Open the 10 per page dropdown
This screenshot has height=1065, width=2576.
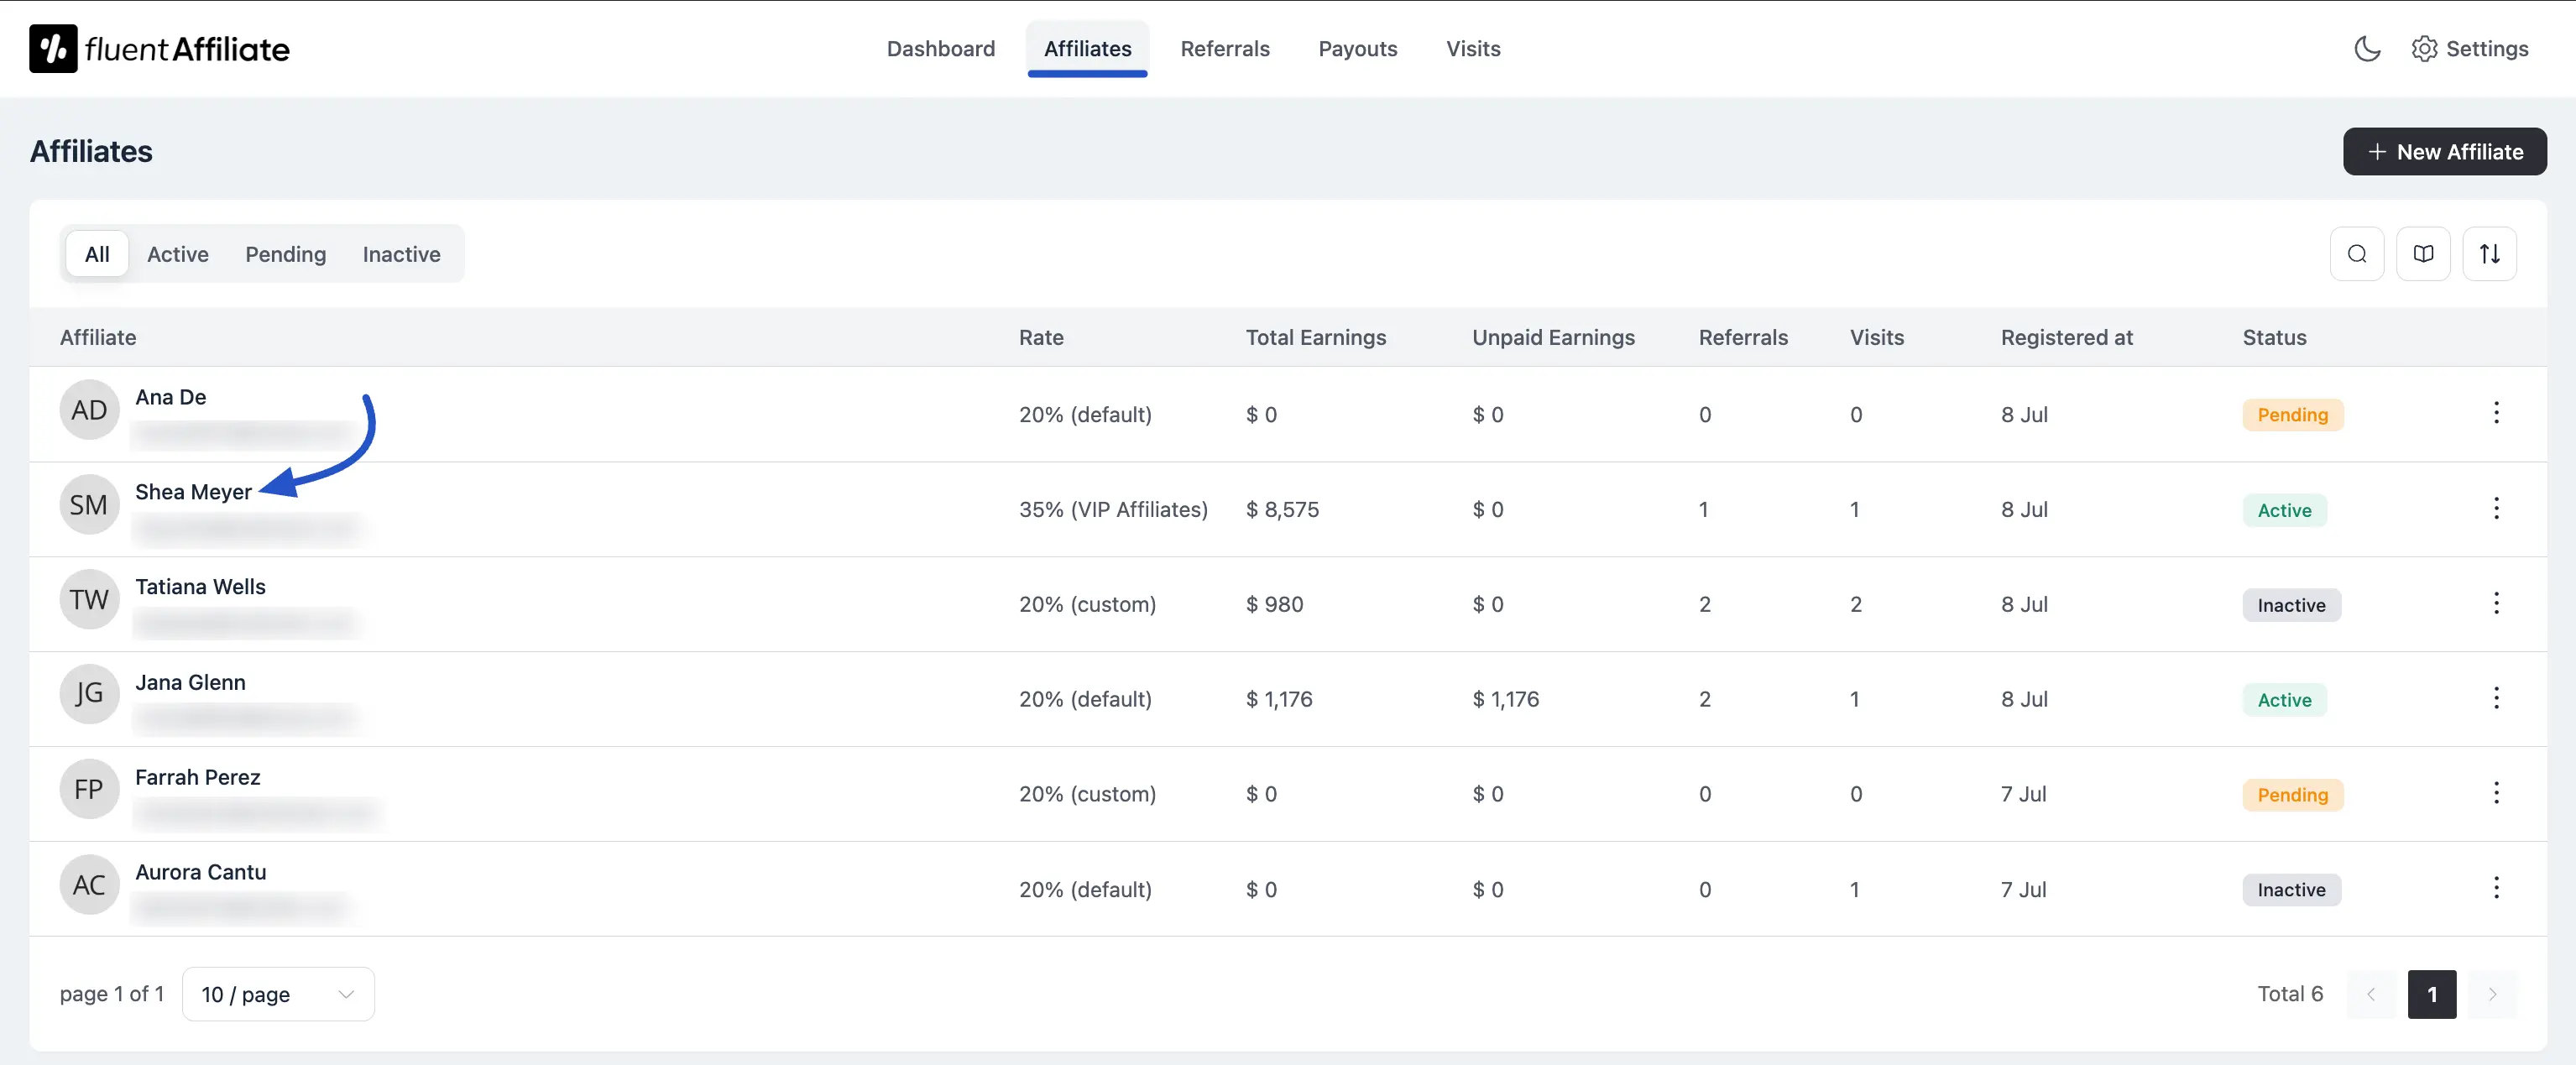point(277,994)
